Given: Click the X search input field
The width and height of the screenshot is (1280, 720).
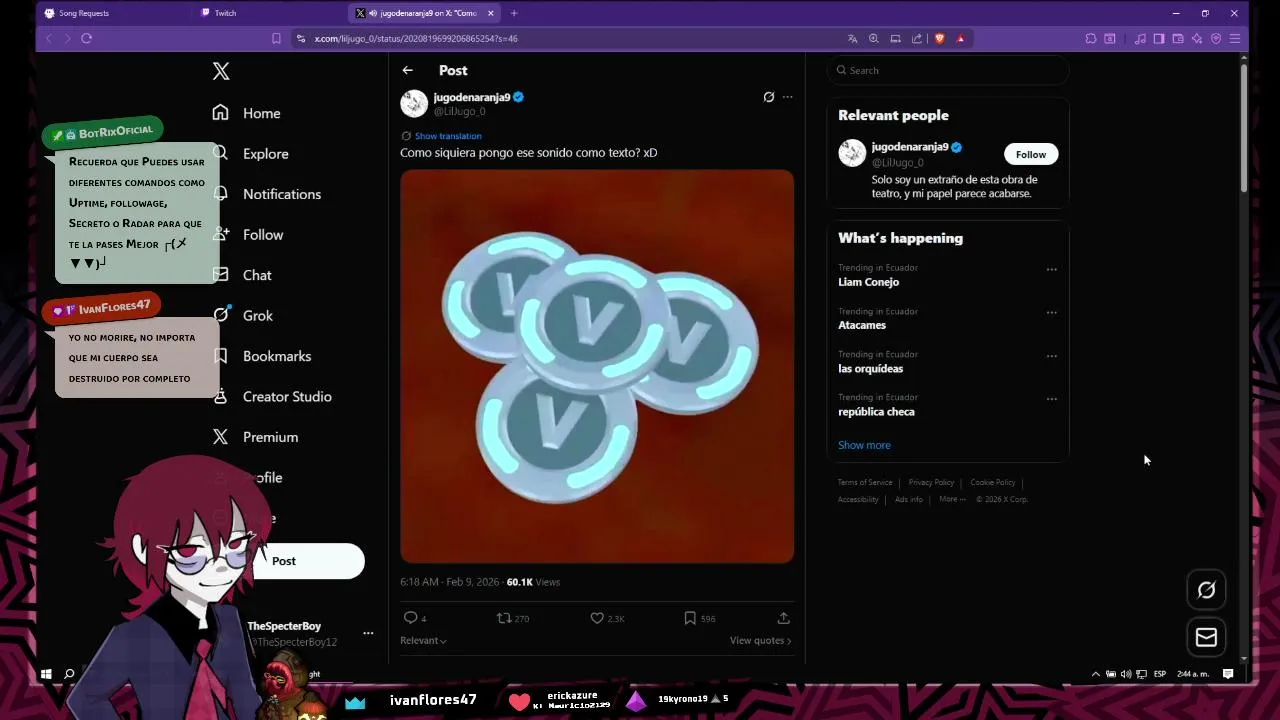Looking at the screenshot, I should coord(948,70).
